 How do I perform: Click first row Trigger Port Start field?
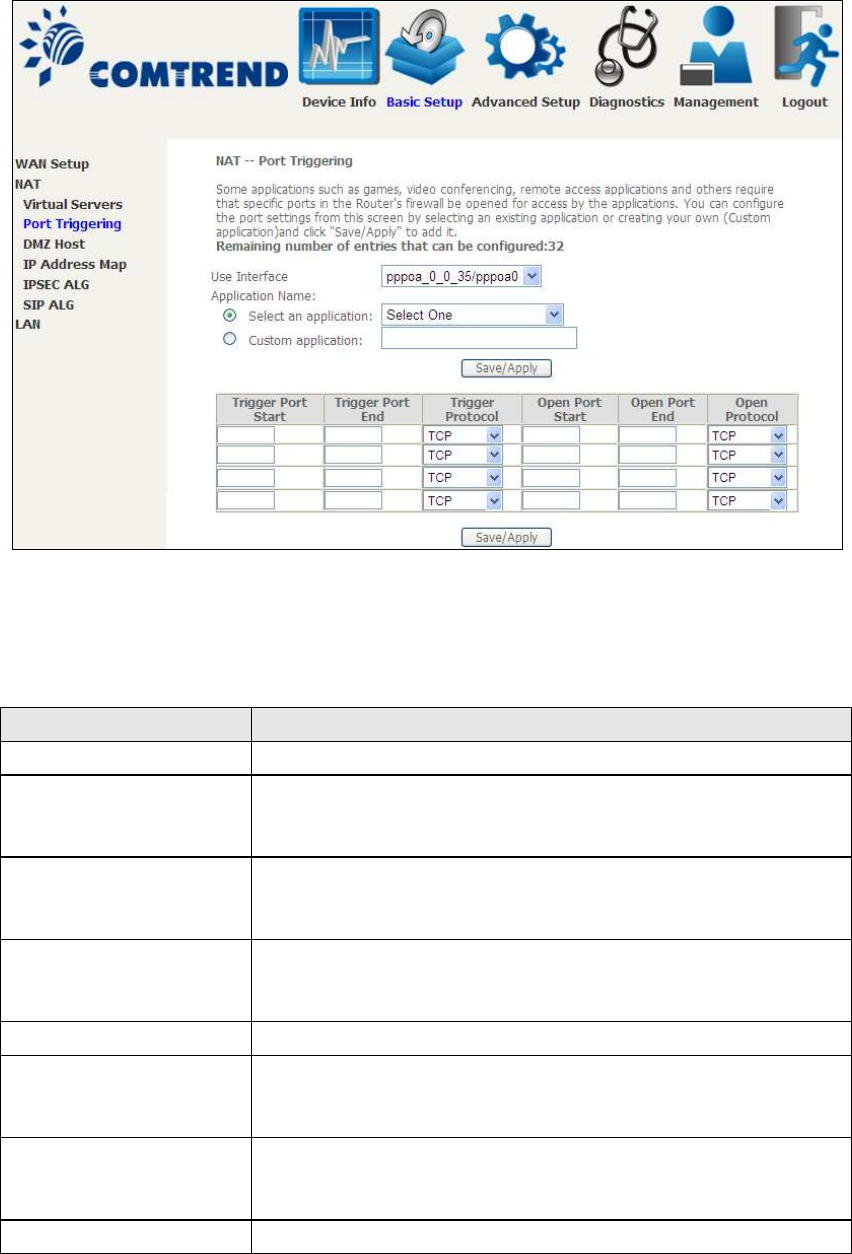pos(246,435)
